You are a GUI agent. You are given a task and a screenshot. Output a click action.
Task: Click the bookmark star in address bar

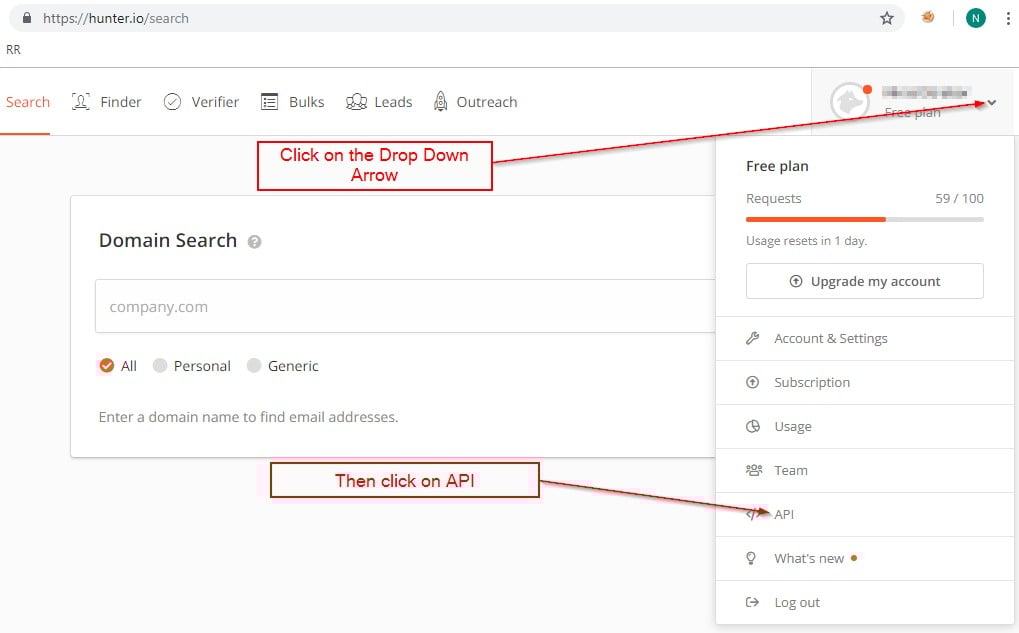886,18
